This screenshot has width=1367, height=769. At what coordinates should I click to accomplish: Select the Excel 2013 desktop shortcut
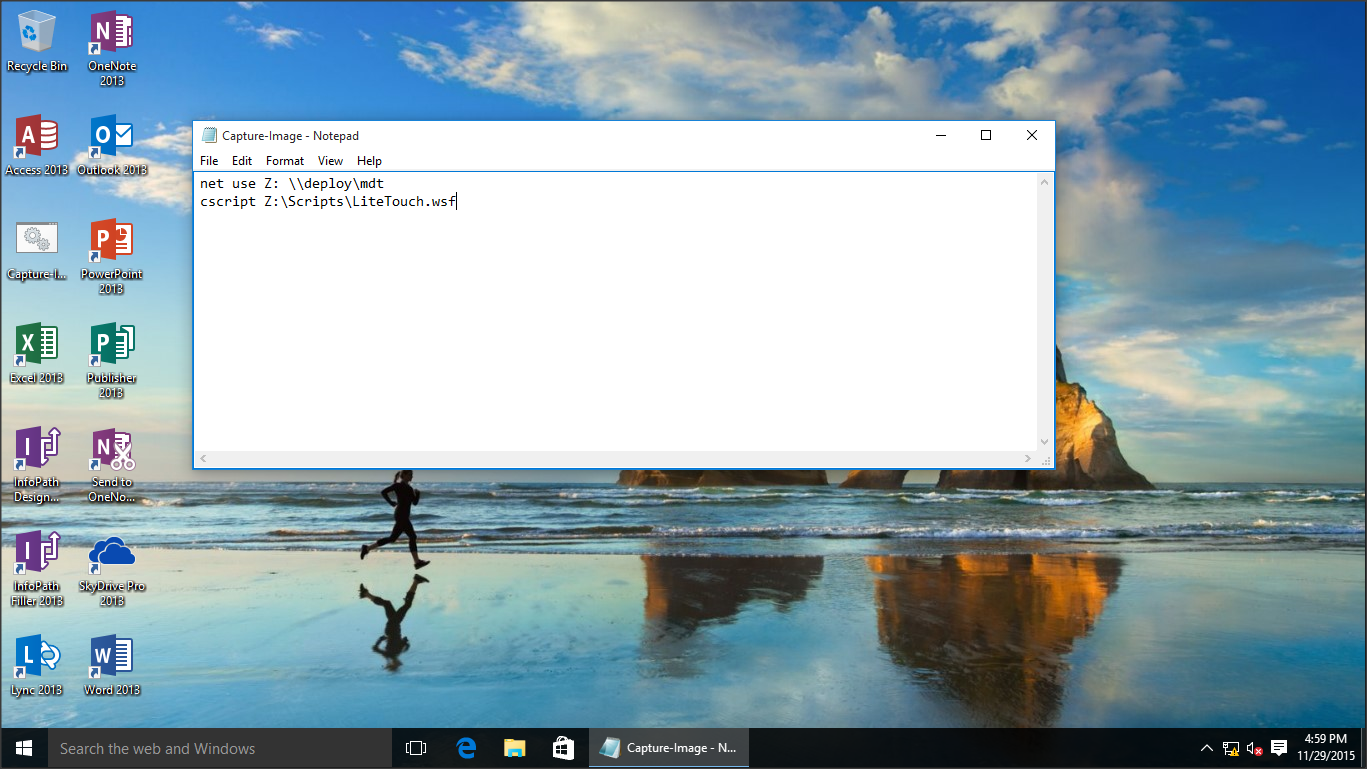[x=37, y=347]
